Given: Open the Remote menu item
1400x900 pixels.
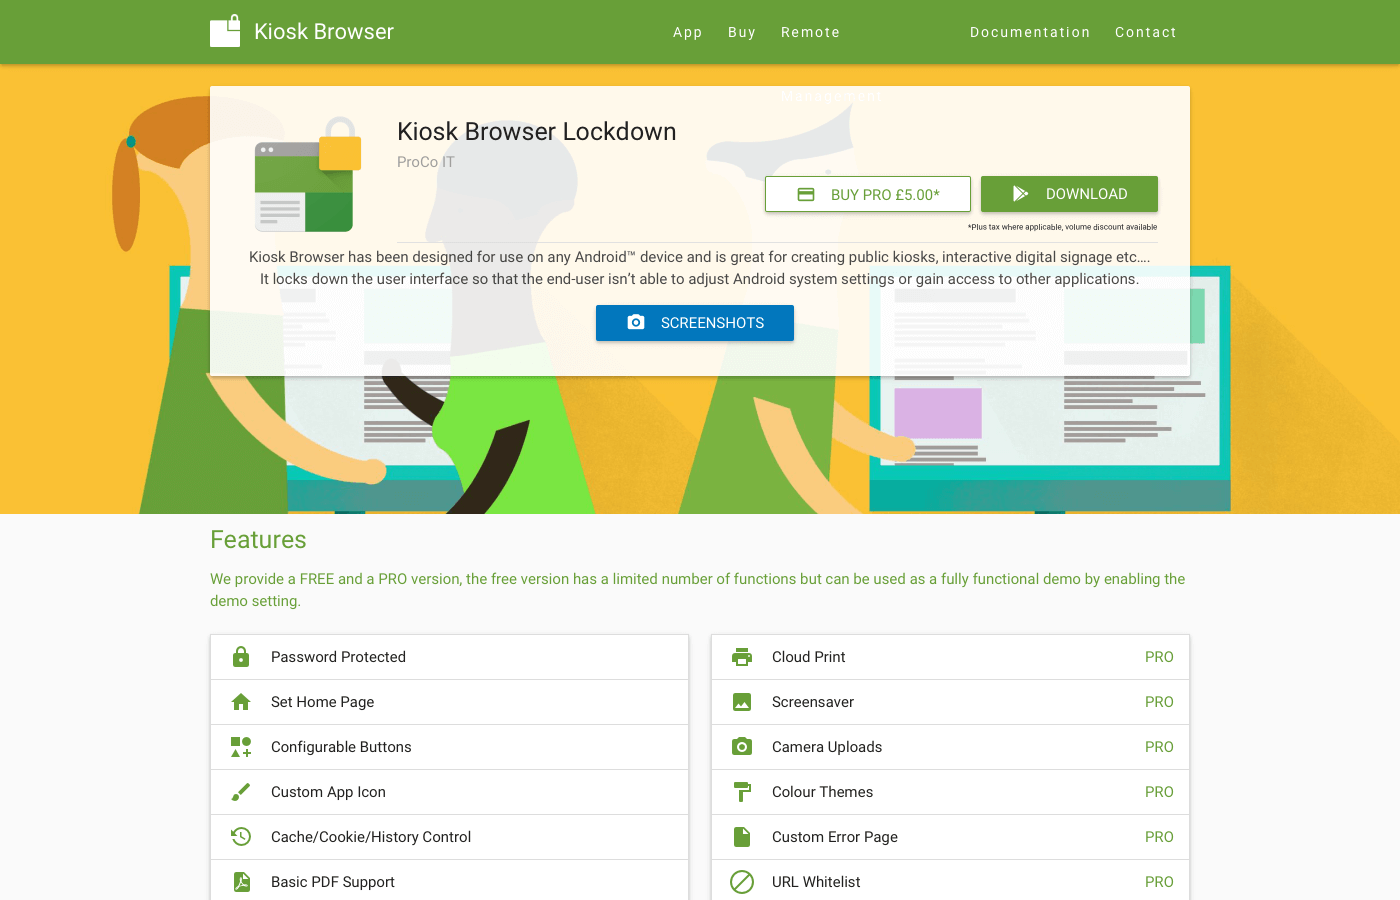Looking at the screenshot, I should 811,32.
